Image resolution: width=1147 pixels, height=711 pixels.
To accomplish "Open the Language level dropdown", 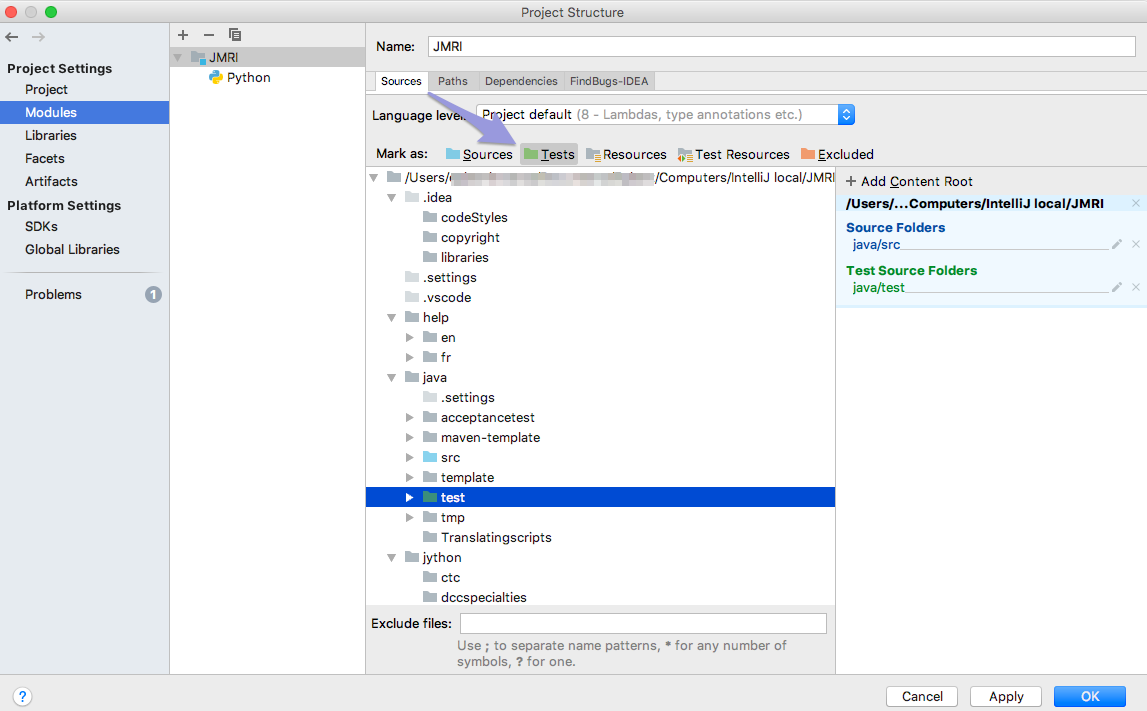I will click(846, 114).
